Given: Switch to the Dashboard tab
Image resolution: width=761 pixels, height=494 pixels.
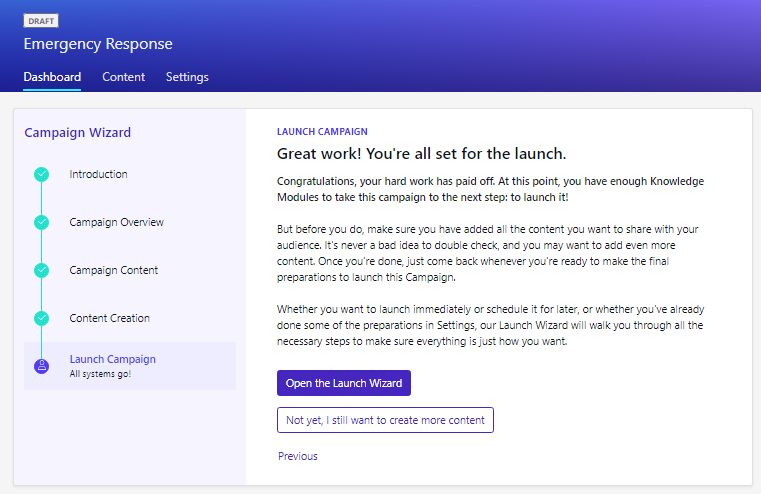Looking at the screenshot, I should (x=52, y=77).
